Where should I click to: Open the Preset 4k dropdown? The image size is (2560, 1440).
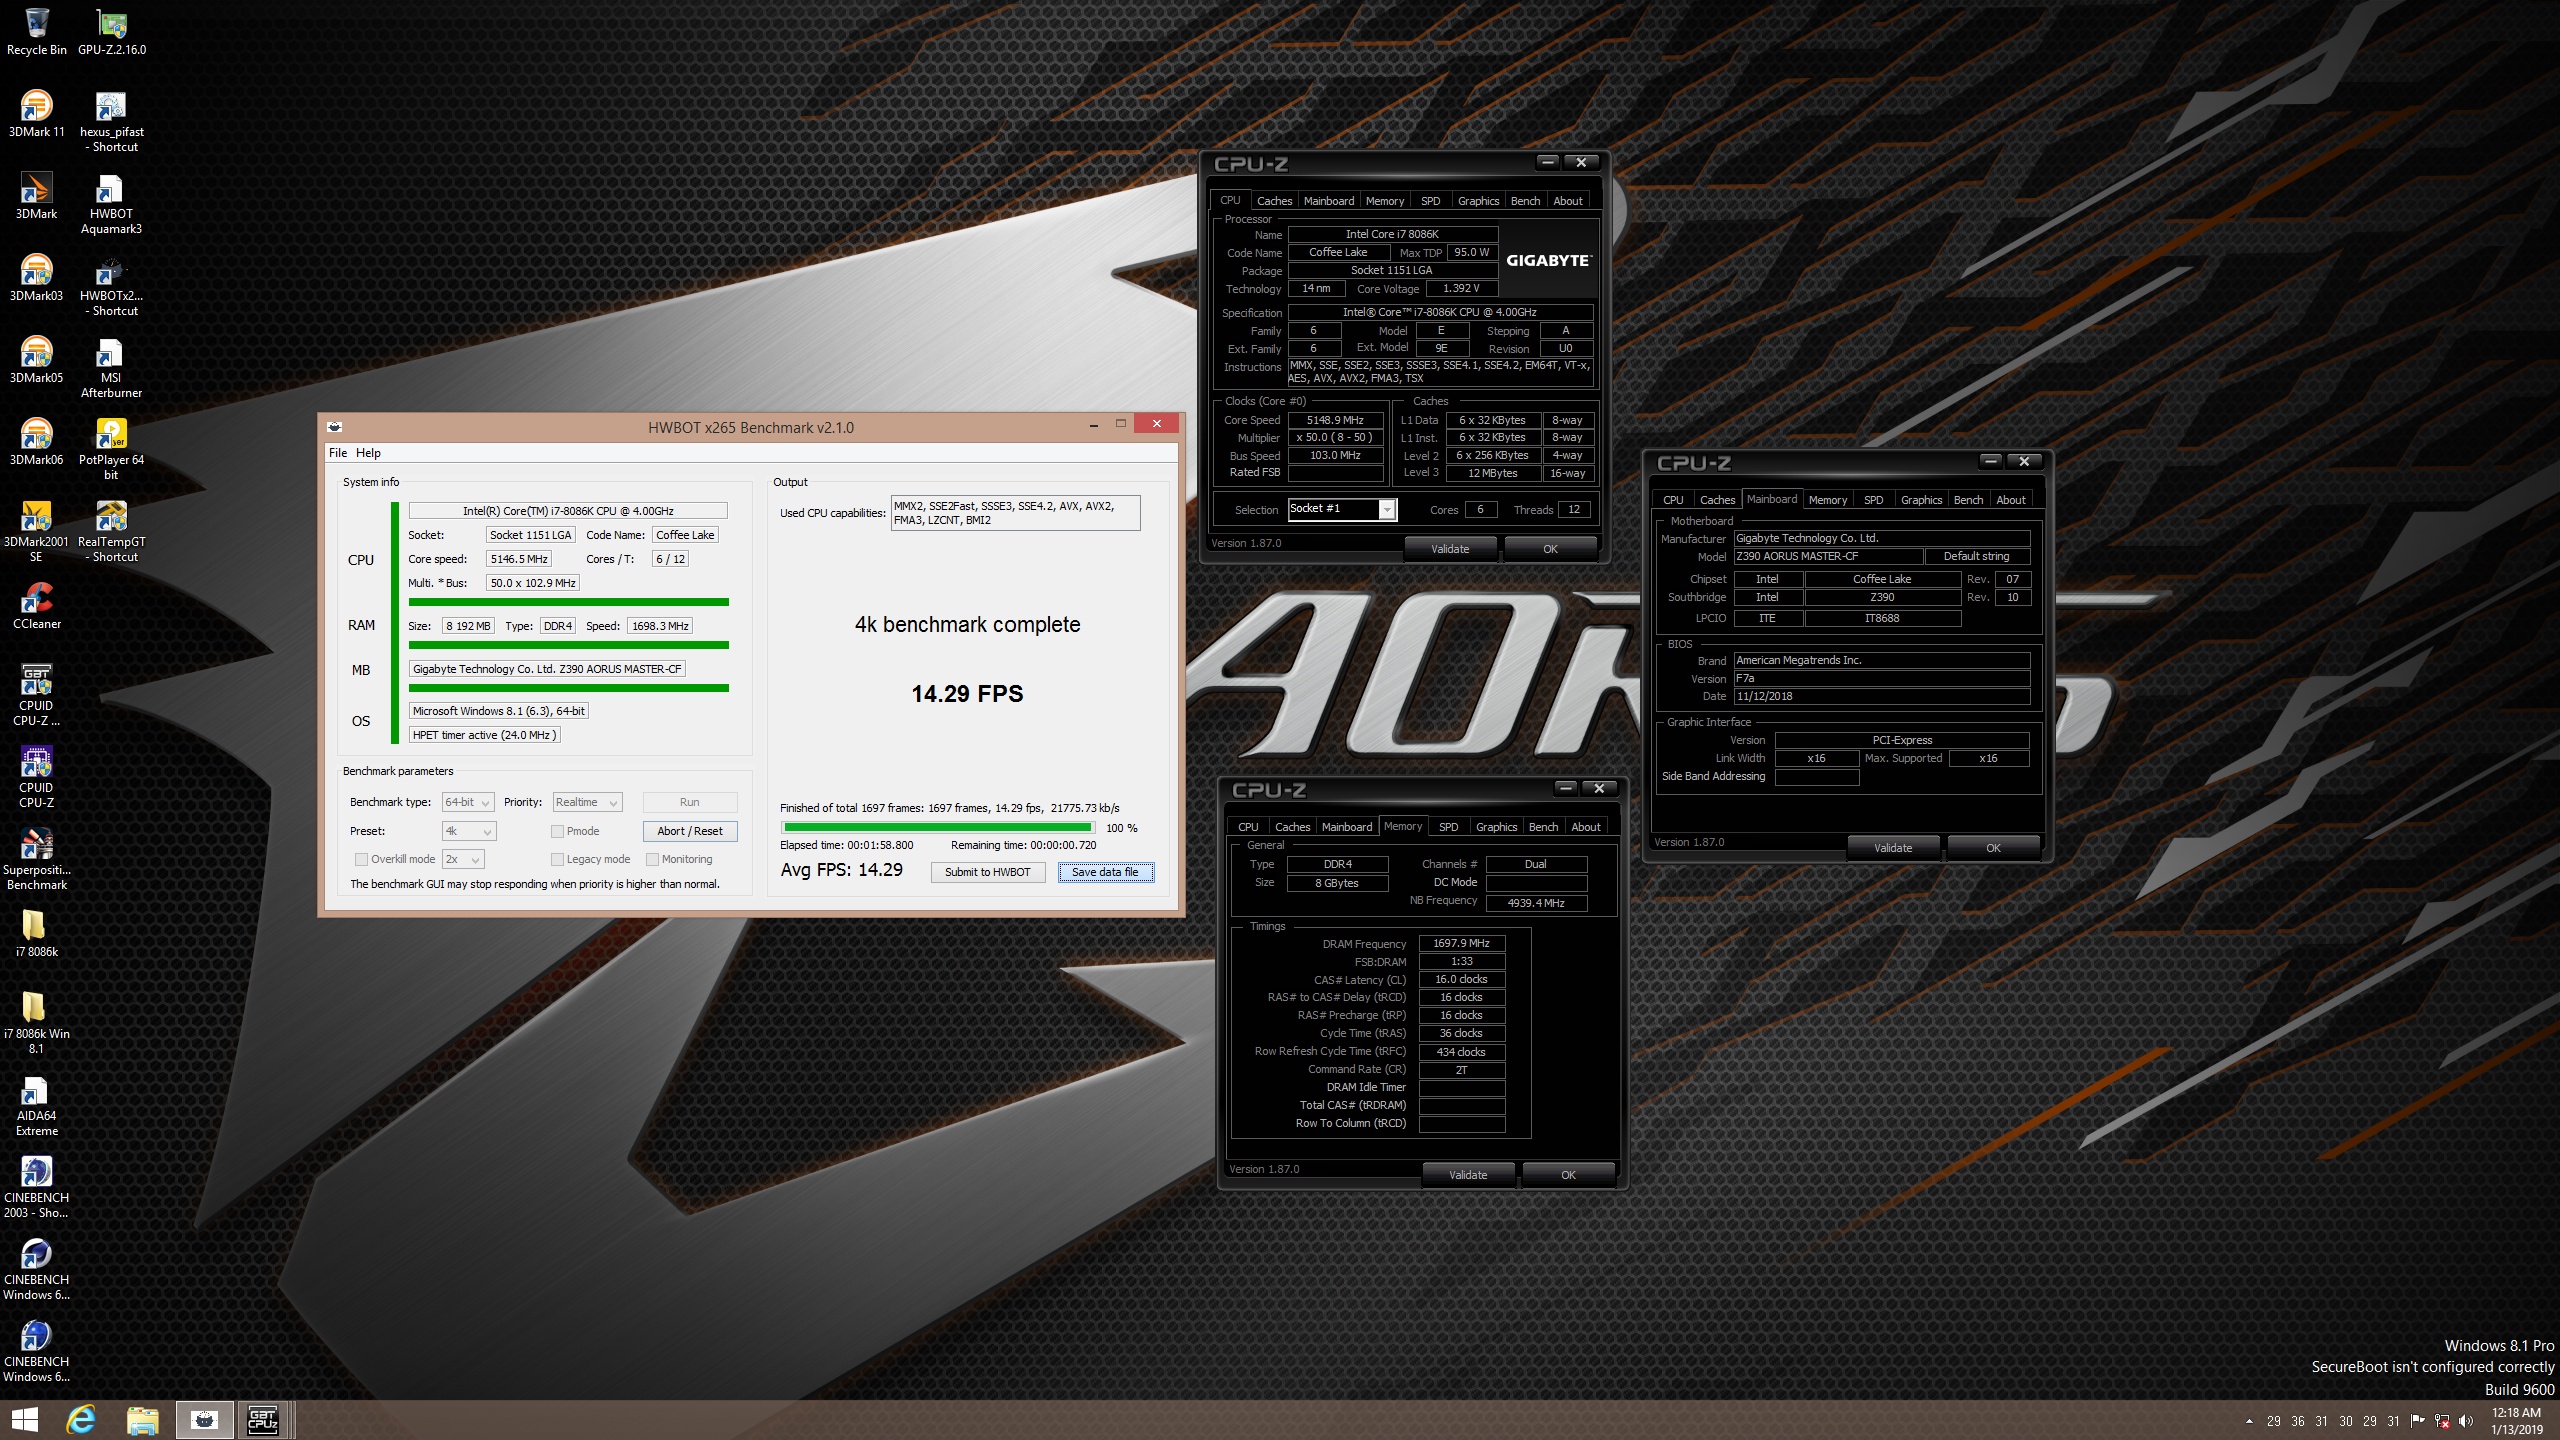coord(469,831)
